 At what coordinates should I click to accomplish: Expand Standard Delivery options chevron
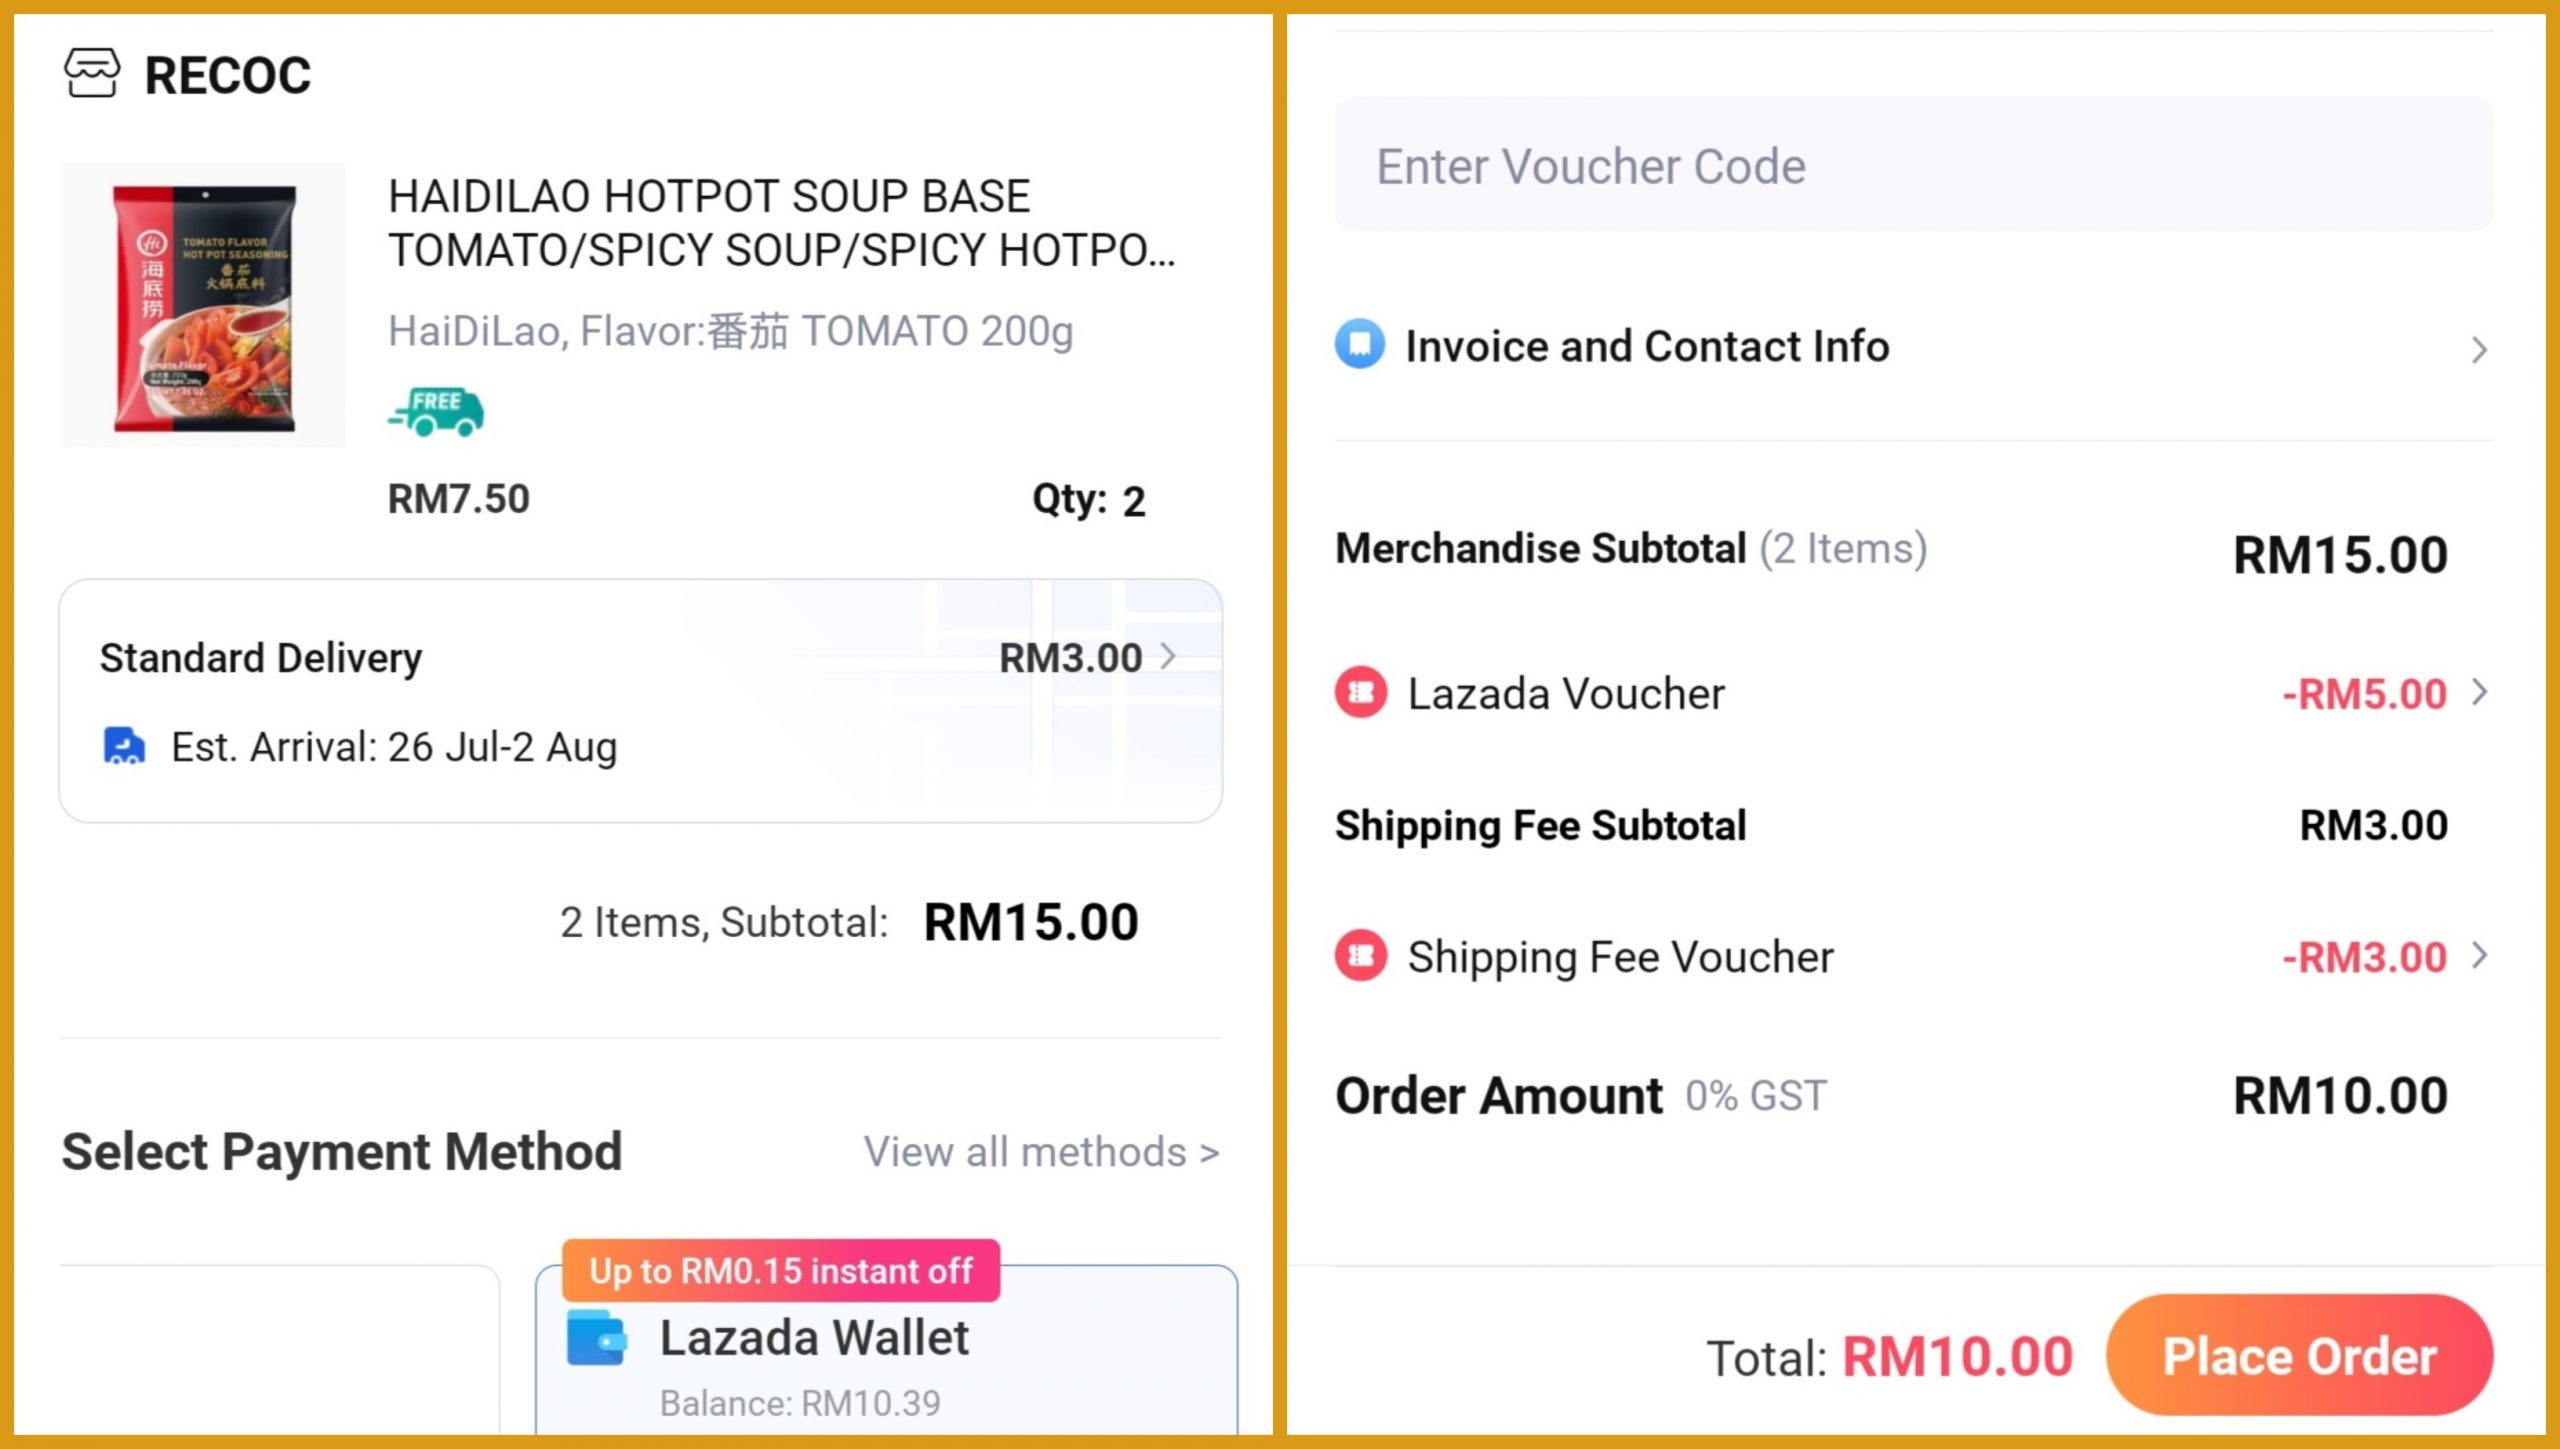click(1168, 657)
